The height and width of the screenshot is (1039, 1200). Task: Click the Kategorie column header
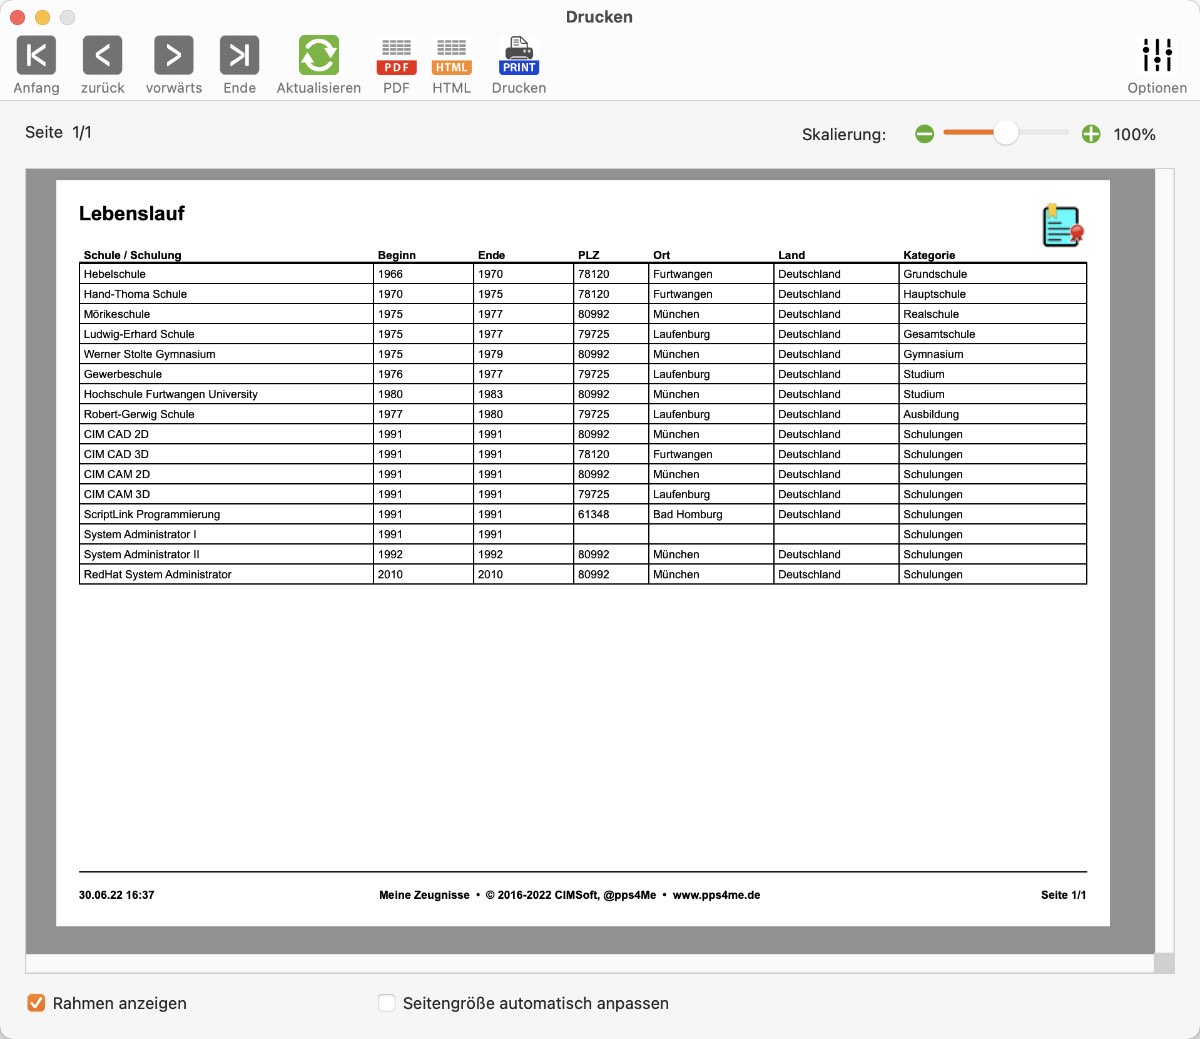(929, 255)
